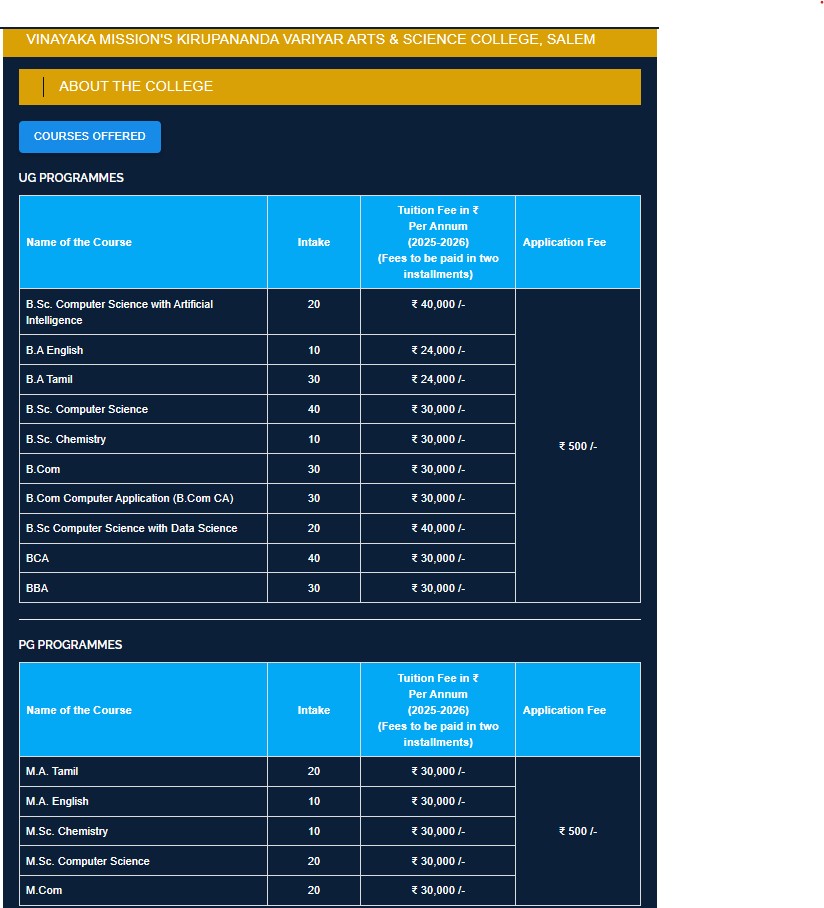This screenshot has height=908, width=824.
Task: Click PG table Name of the Course header
Action: [143, 710]
